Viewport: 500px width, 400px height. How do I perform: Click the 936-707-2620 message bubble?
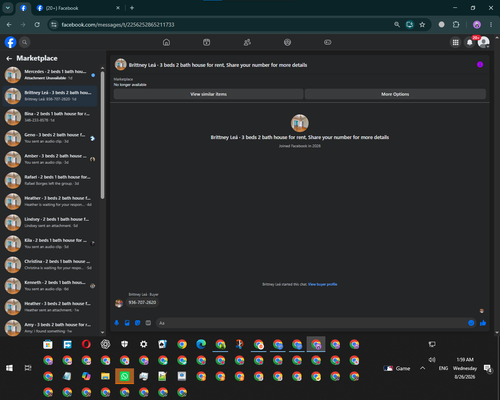142,302
